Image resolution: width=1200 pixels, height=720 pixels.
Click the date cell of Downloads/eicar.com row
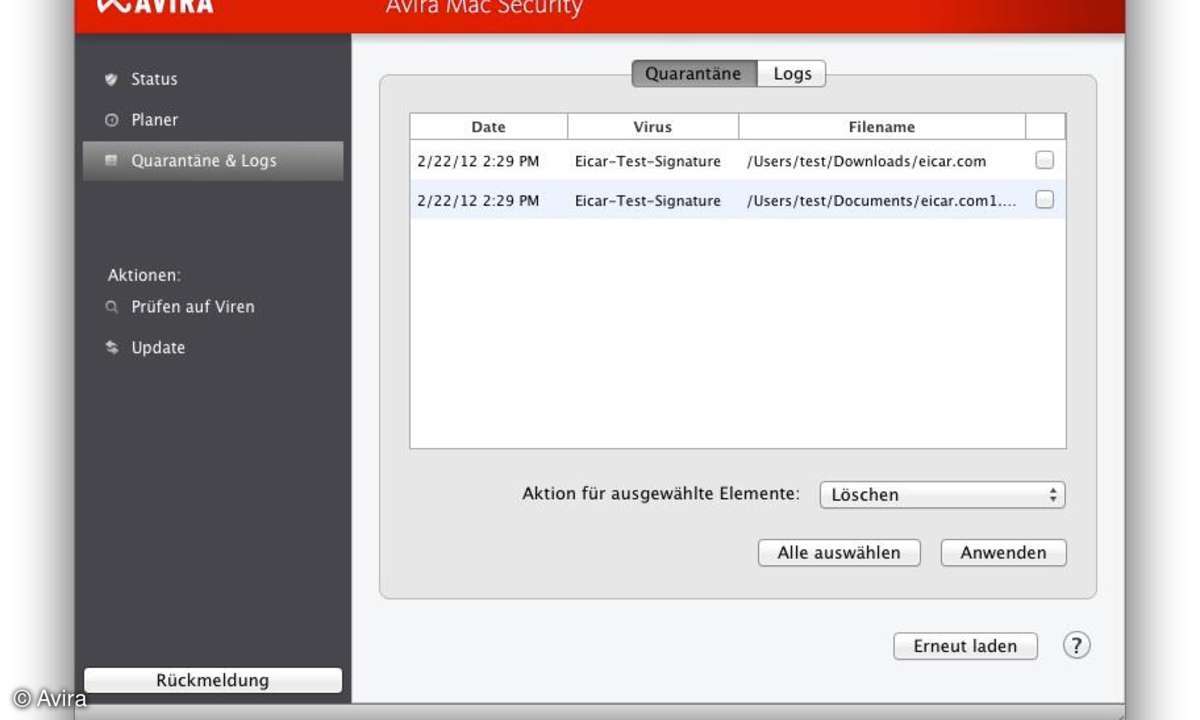[x=478, y=161]
